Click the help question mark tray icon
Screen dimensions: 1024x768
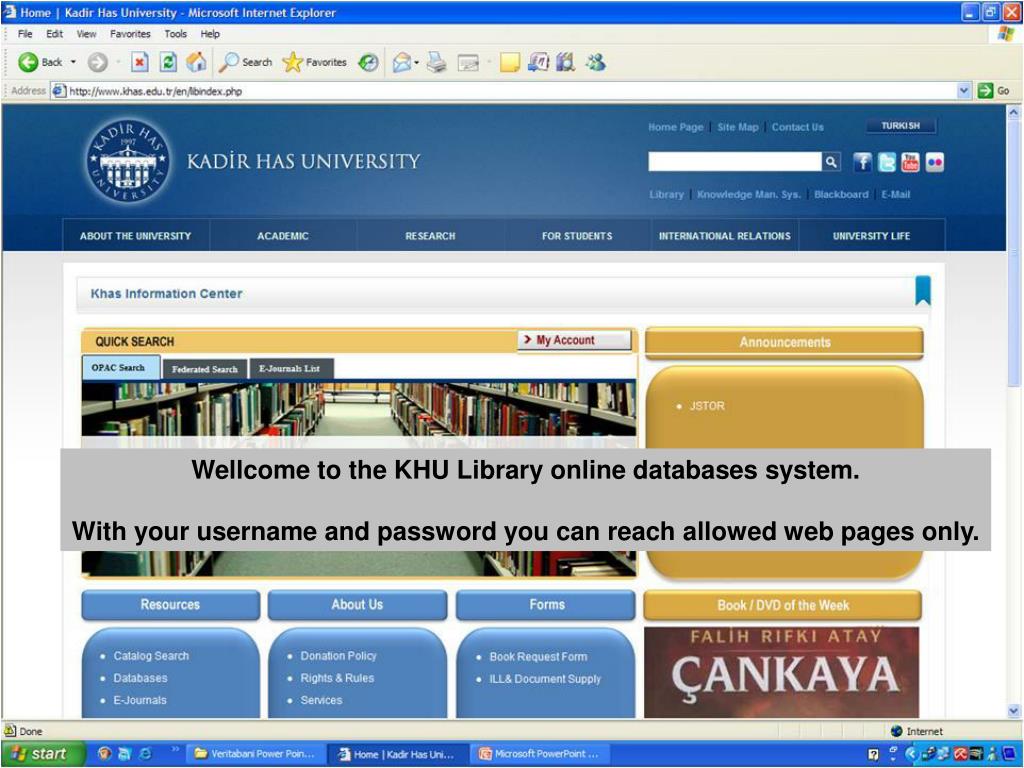click(x=873, y=754)
